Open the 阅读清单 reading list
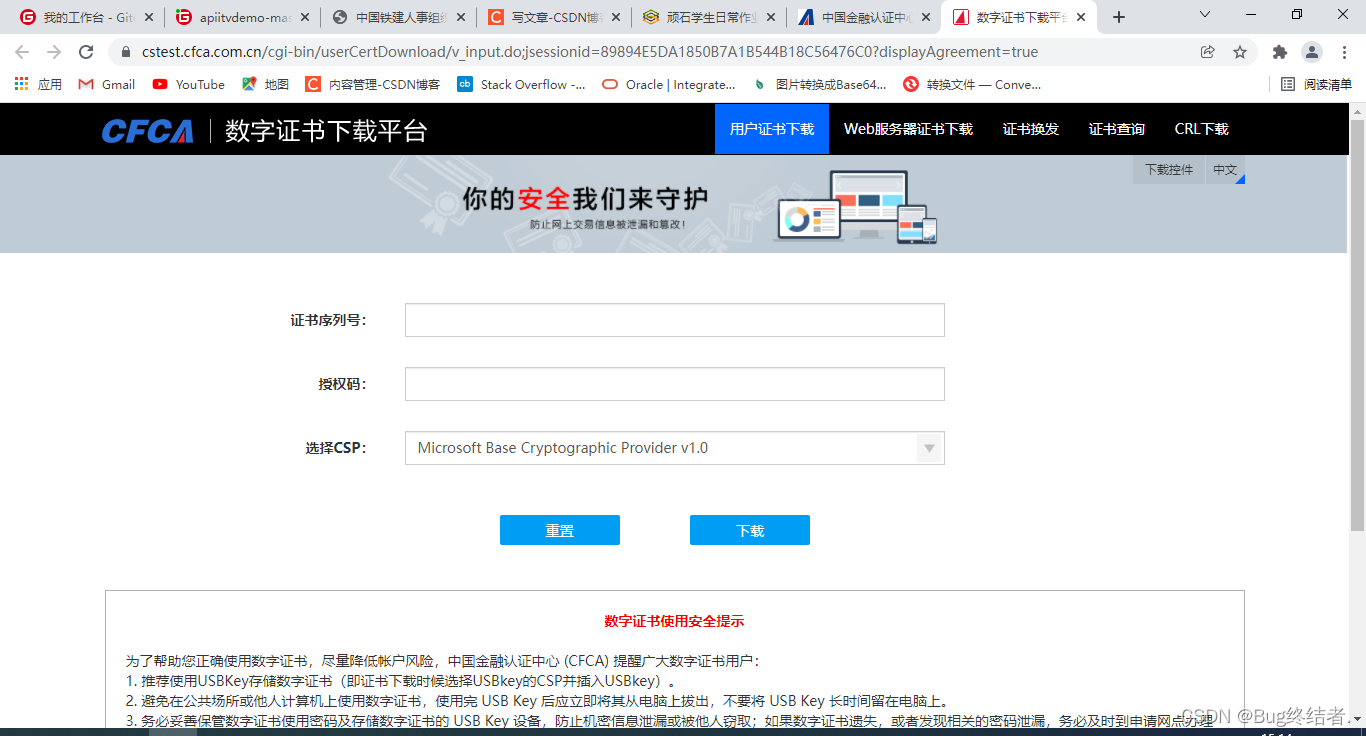The height and width of the screenshot is (736, 1366). pyautogui.click(x=1316, y=84)
